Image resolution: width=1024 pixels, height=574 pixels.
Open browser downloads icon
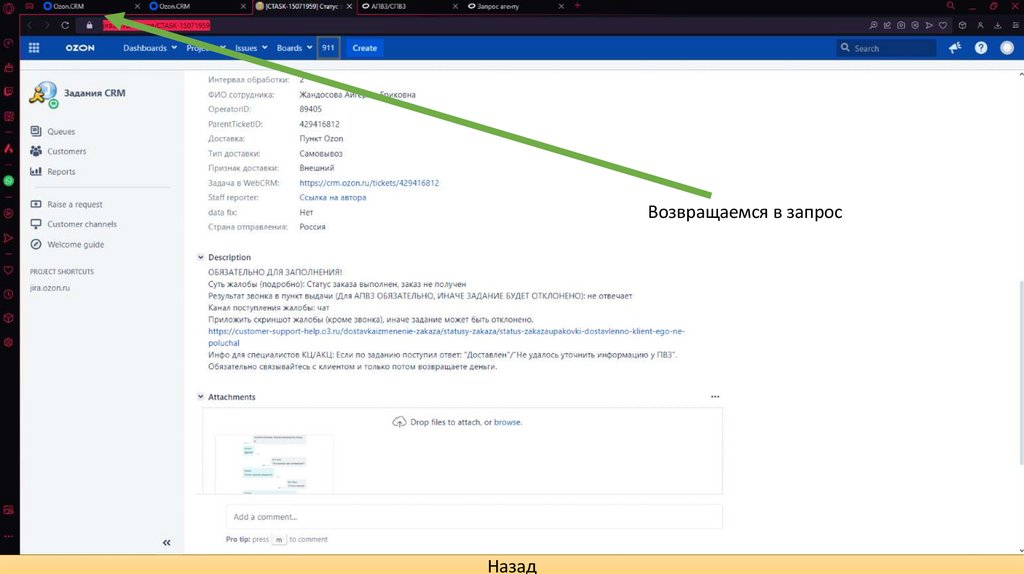tap(998, 25)
